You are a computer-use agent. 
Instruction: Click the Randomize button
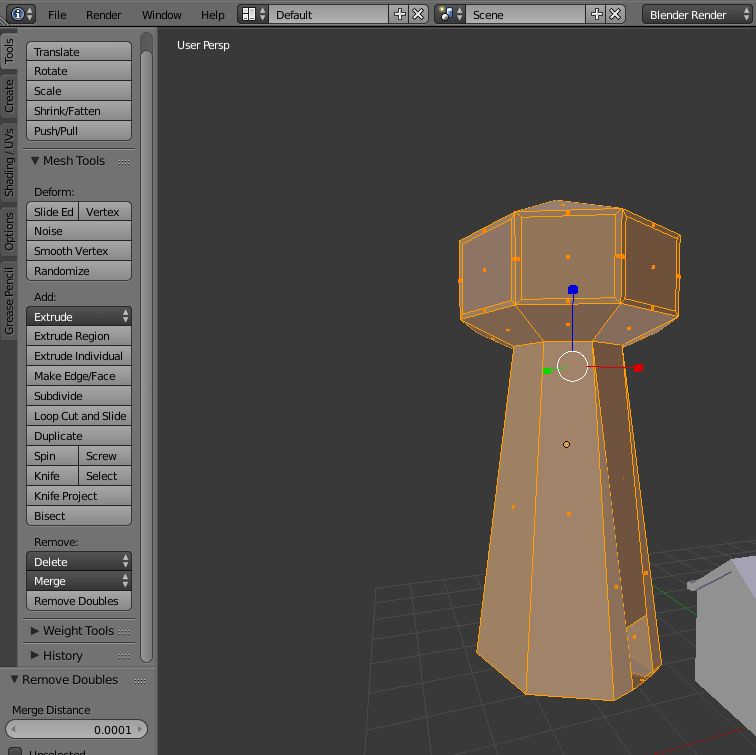click(79, 271)
